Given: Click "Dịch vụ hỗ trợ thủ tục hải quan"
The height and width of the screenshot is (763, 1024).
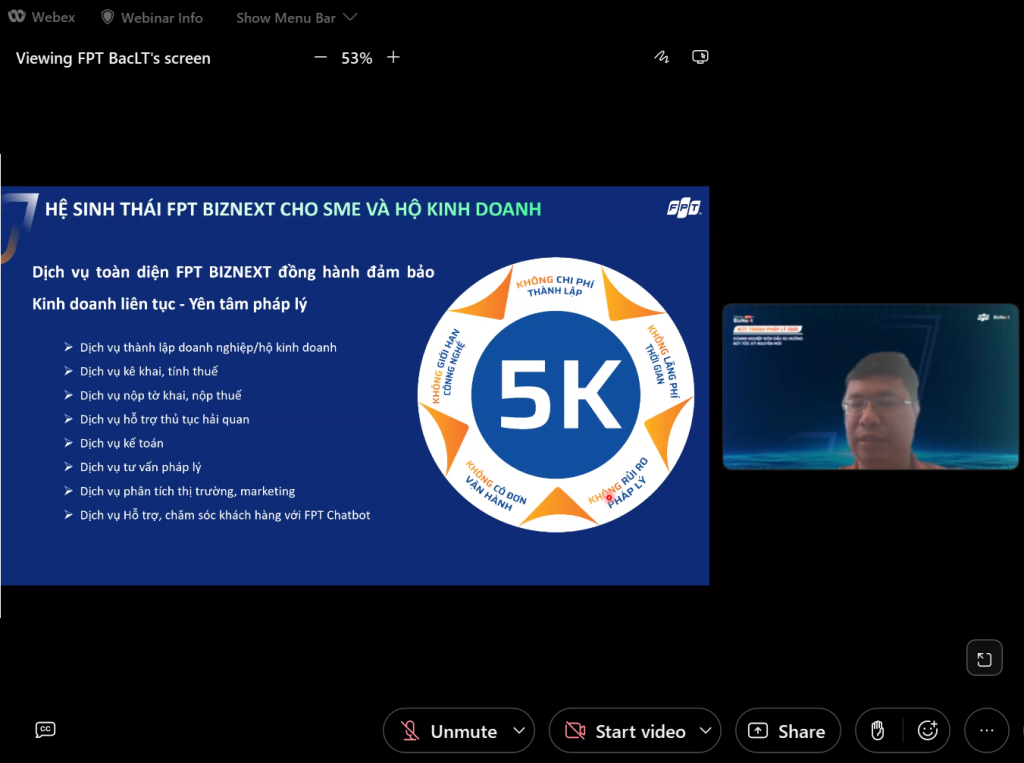Looking at the screenshot, I should click(165, 419).
